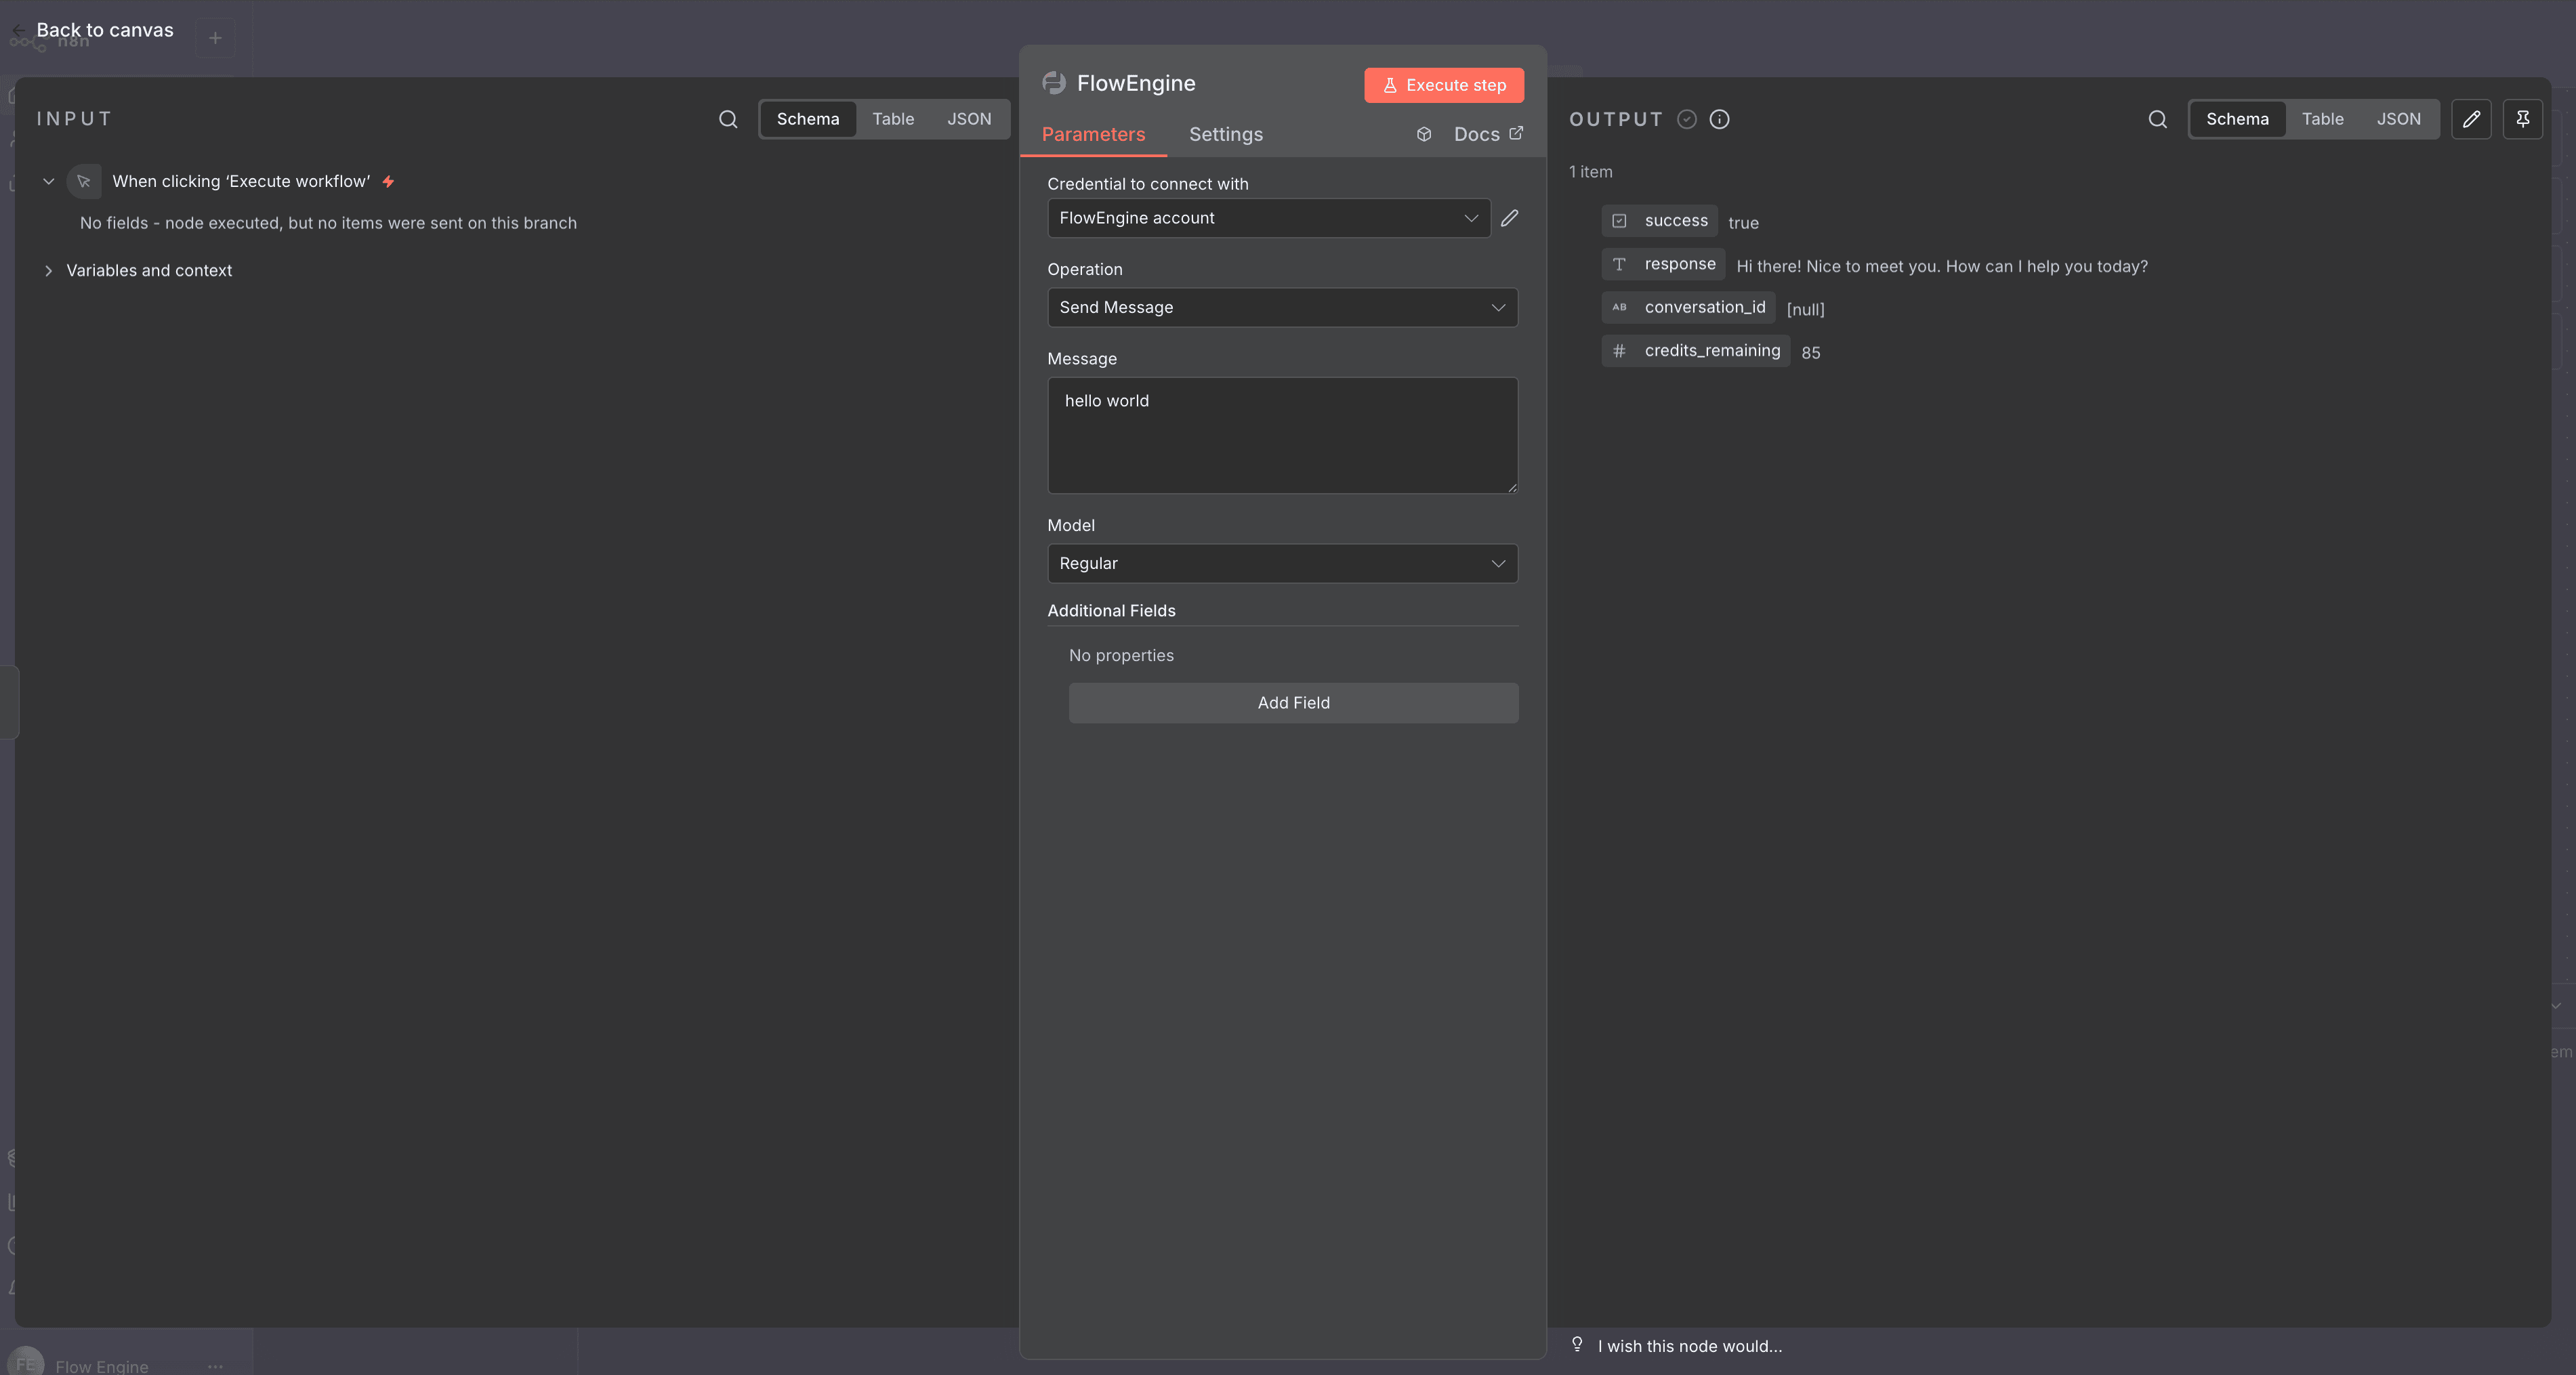Click the output panel search icon
2576x1375 pixels.
coord(2158,119)
